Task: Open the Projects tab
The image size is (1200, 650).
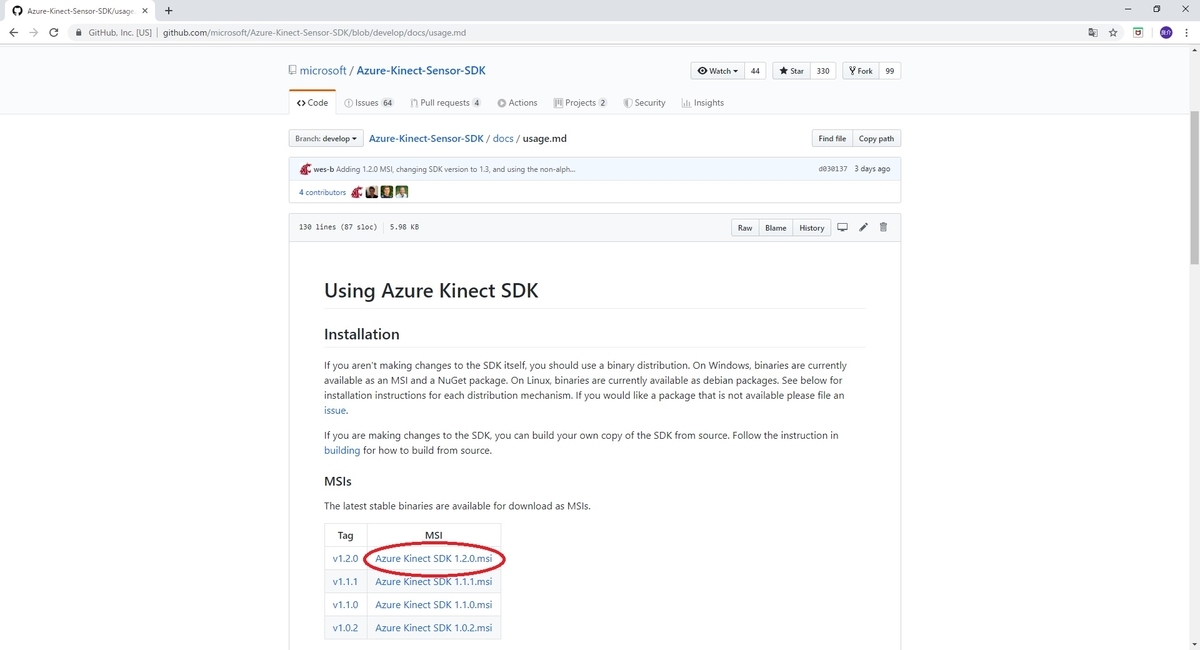Action: pyautogui.click(x=579, y=103)
